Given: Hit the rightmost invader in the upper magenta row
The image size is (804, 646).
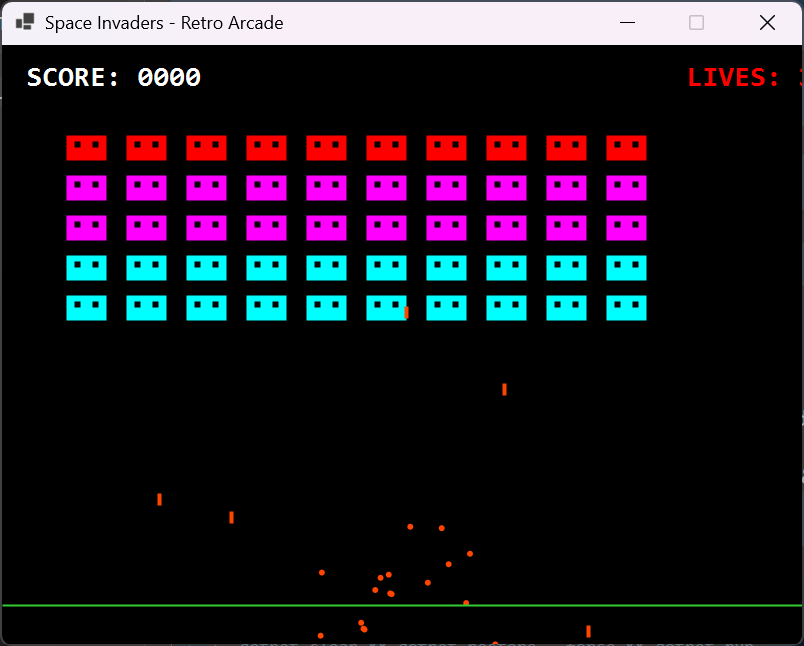Looking at the screenshot, I should click(x=627, y=188).
